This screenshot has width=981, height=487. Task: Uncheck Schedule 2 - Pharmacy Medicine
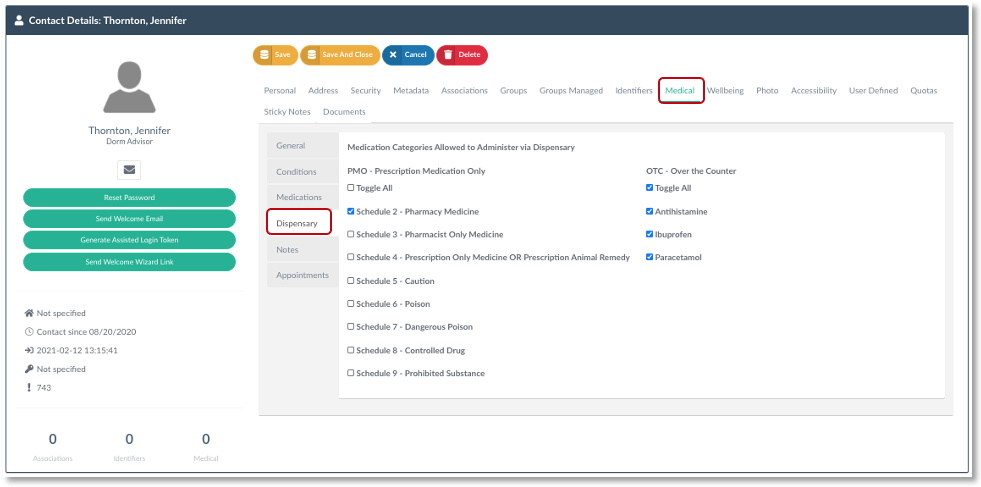[x=351, y=212]
